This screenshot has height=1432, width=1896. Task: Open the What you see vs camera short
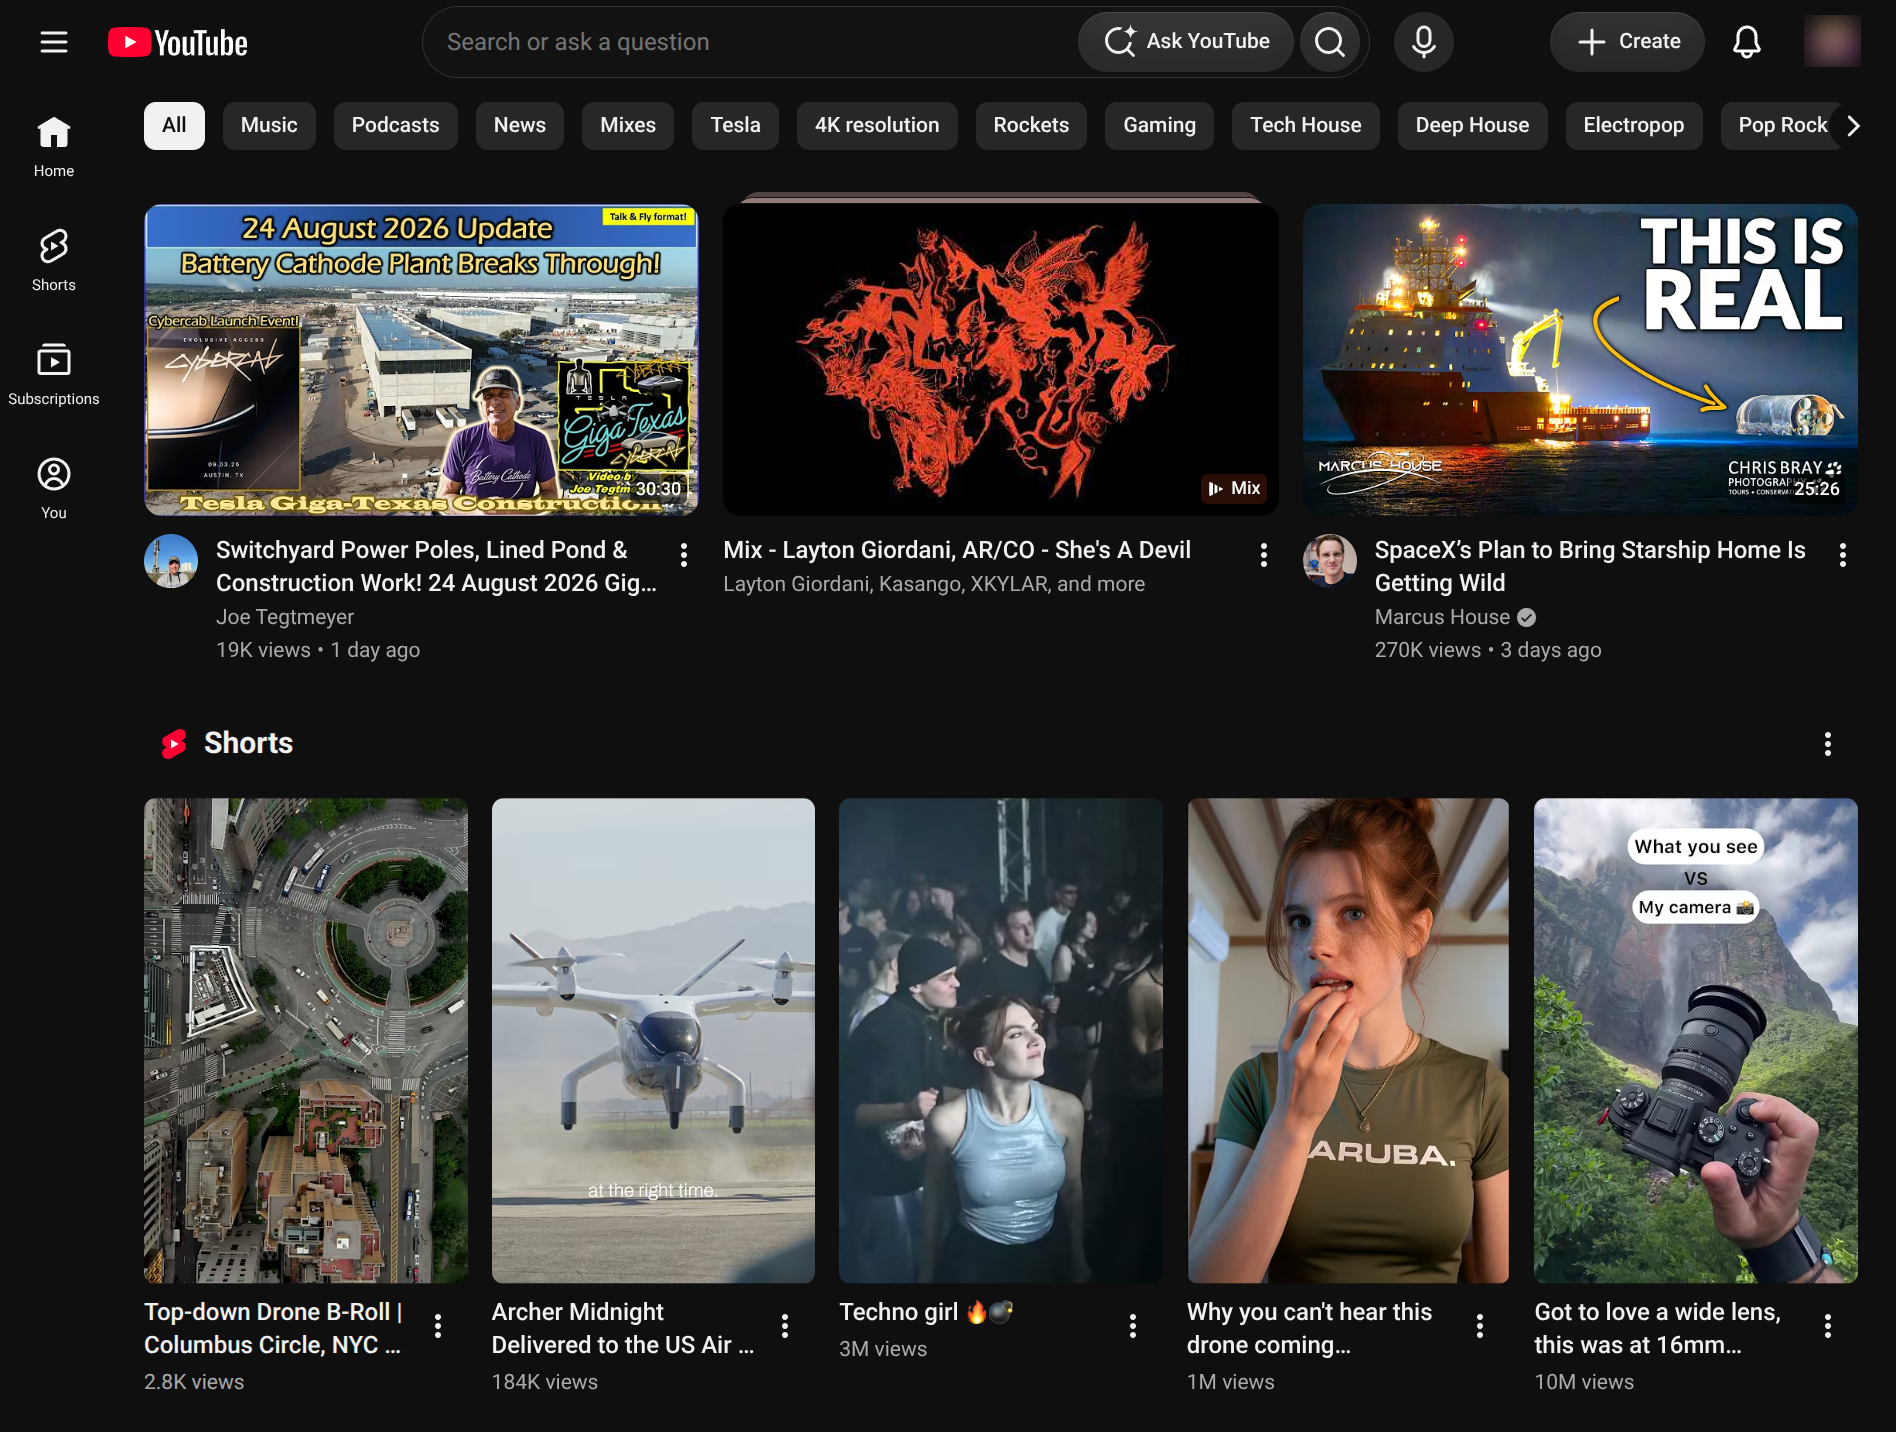tap(1696, 1040)
